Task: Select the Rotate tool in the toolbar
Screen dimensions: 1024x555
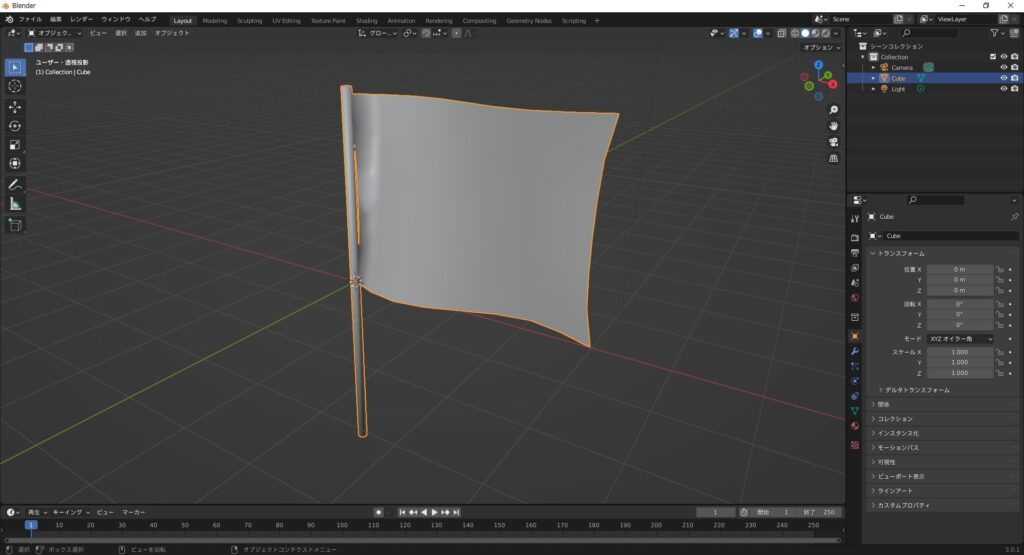Action: (15, 126)
